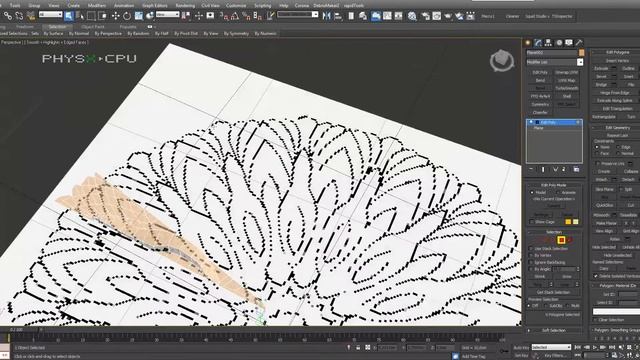Click the object name input field

pyautogui.click(x=551, y=53)
